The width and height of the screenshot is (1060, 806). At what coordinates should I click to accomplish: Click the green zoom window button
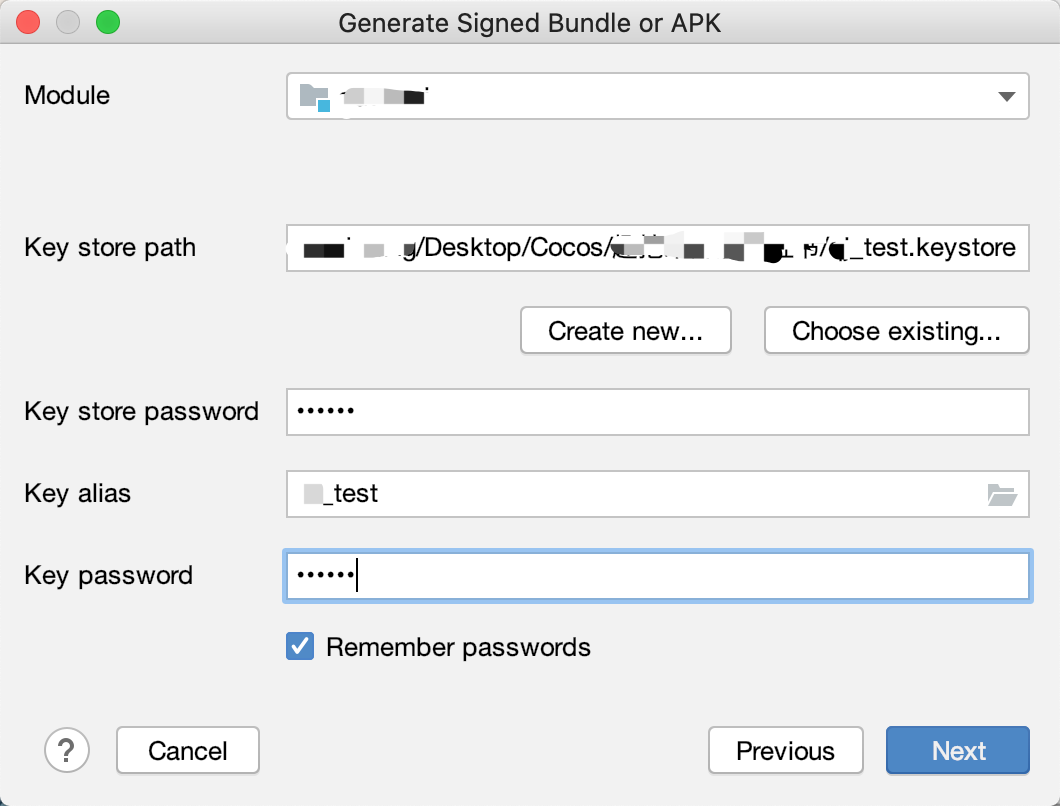pyautogui.click(x=106, y=21)
